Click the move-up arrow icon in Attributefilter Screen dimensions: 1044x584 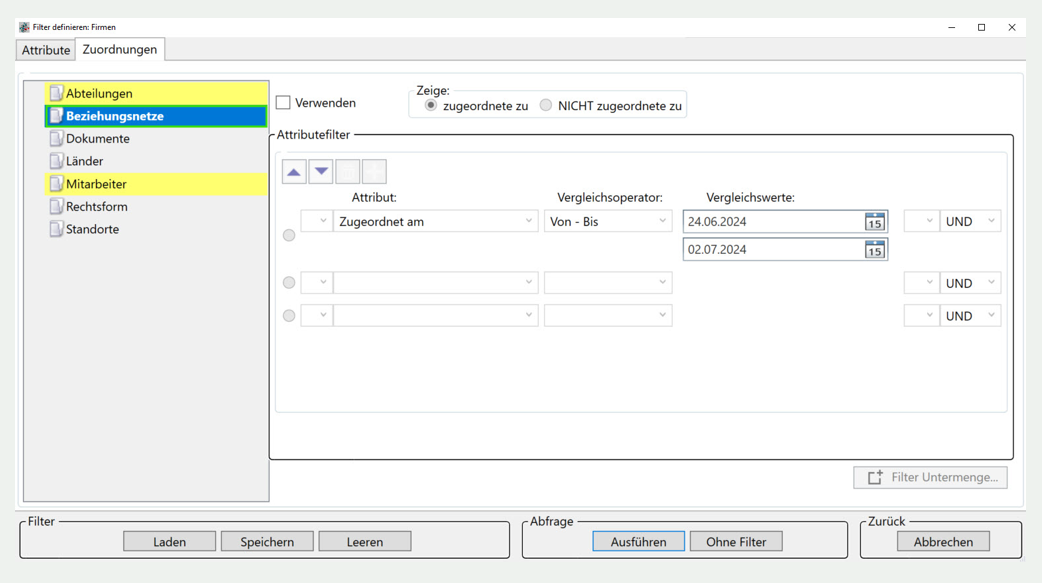coord(294,172)
